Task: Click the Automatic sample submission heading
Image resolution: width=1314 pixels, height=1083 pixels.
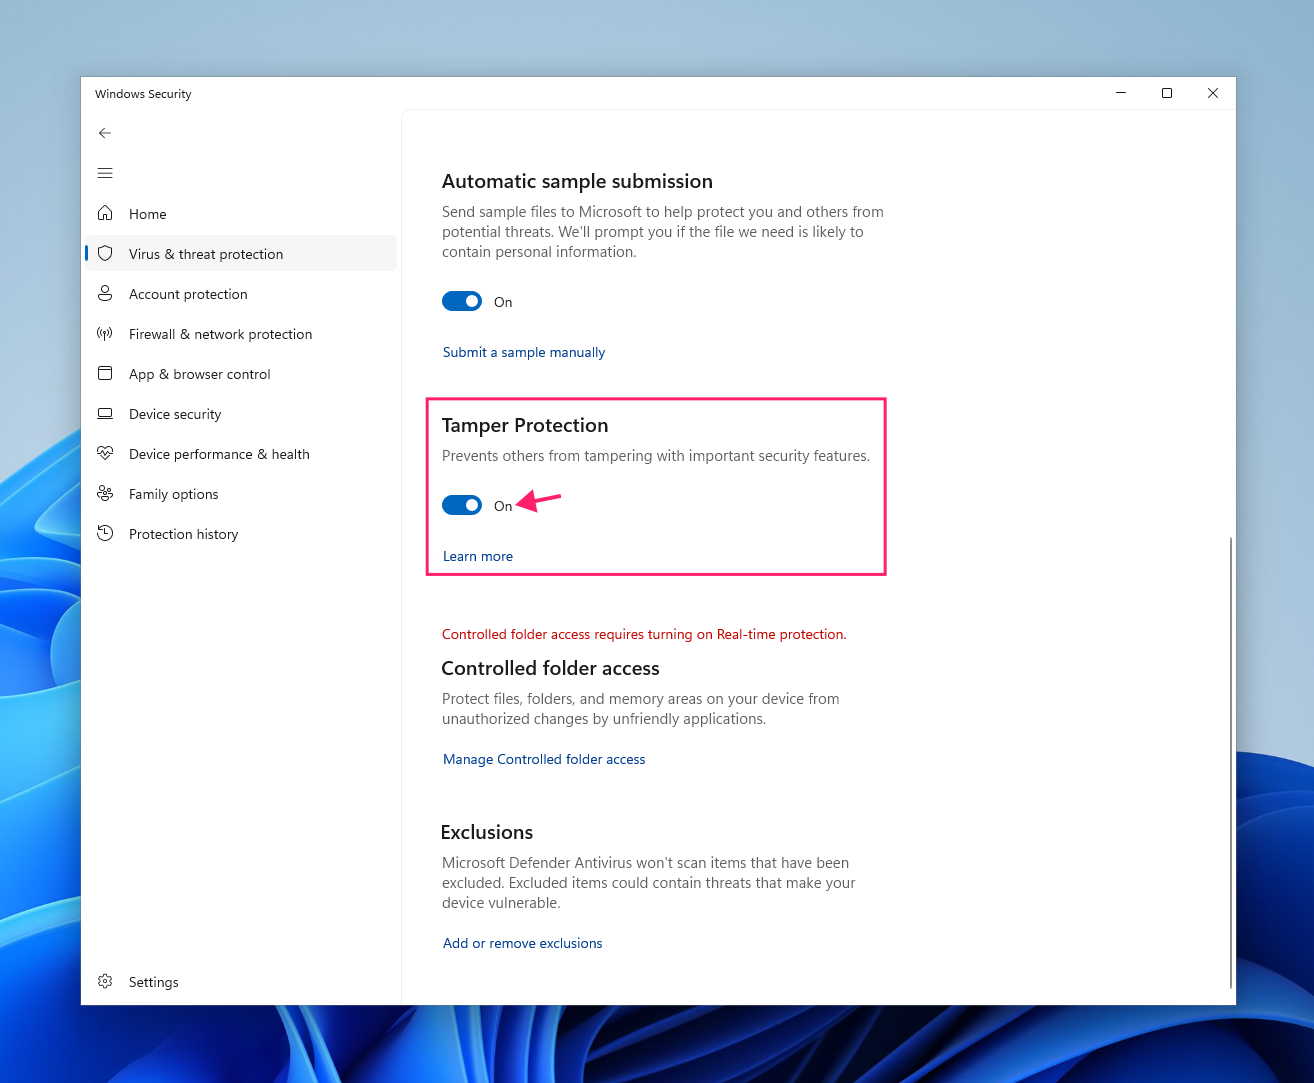Action: coord(577,181)
